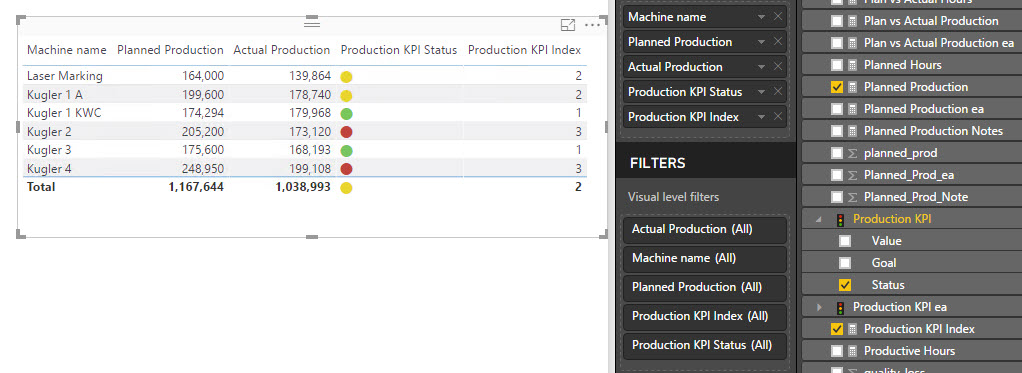The height and width of the screenshot is (373, 1022).
Task: Select the Kugler 1 KWC machine cell
Action: click(x=64, y=113)
